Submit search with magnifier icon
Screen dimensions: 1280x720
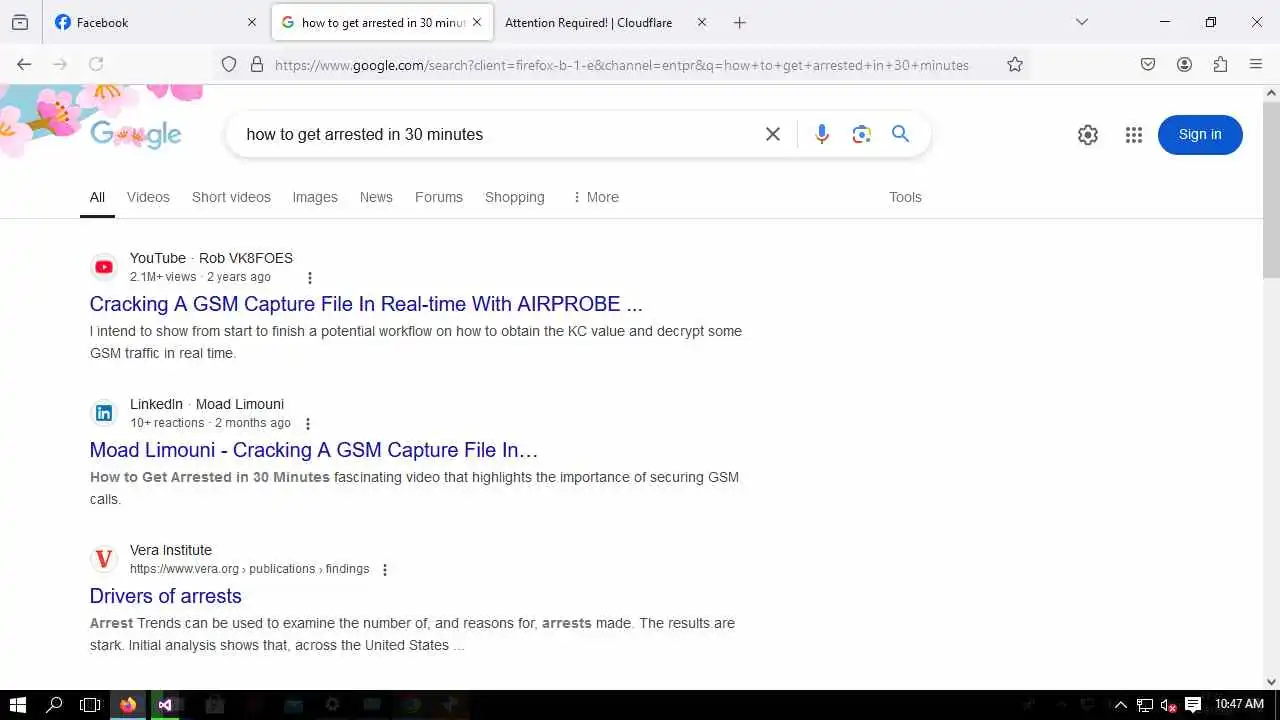click(x=901, y=134)
